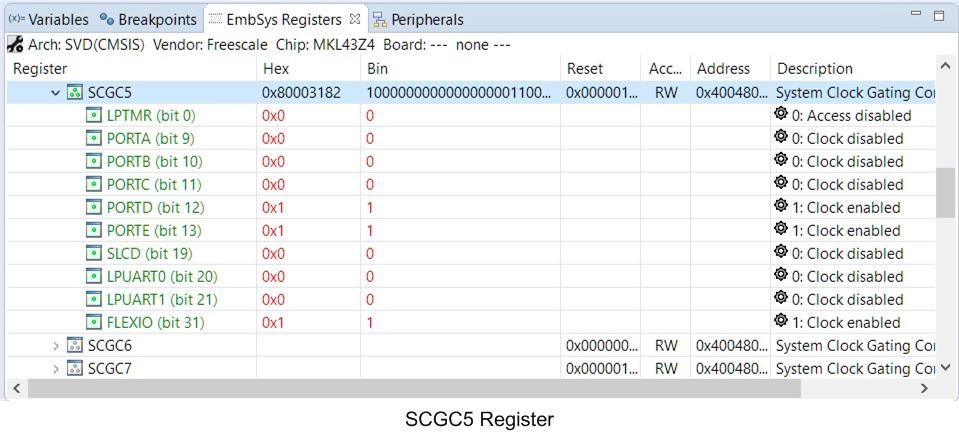This screenshot has width=959, height=432.
Task: Click the SCGC6 register icon
Action: coord(74,345)
